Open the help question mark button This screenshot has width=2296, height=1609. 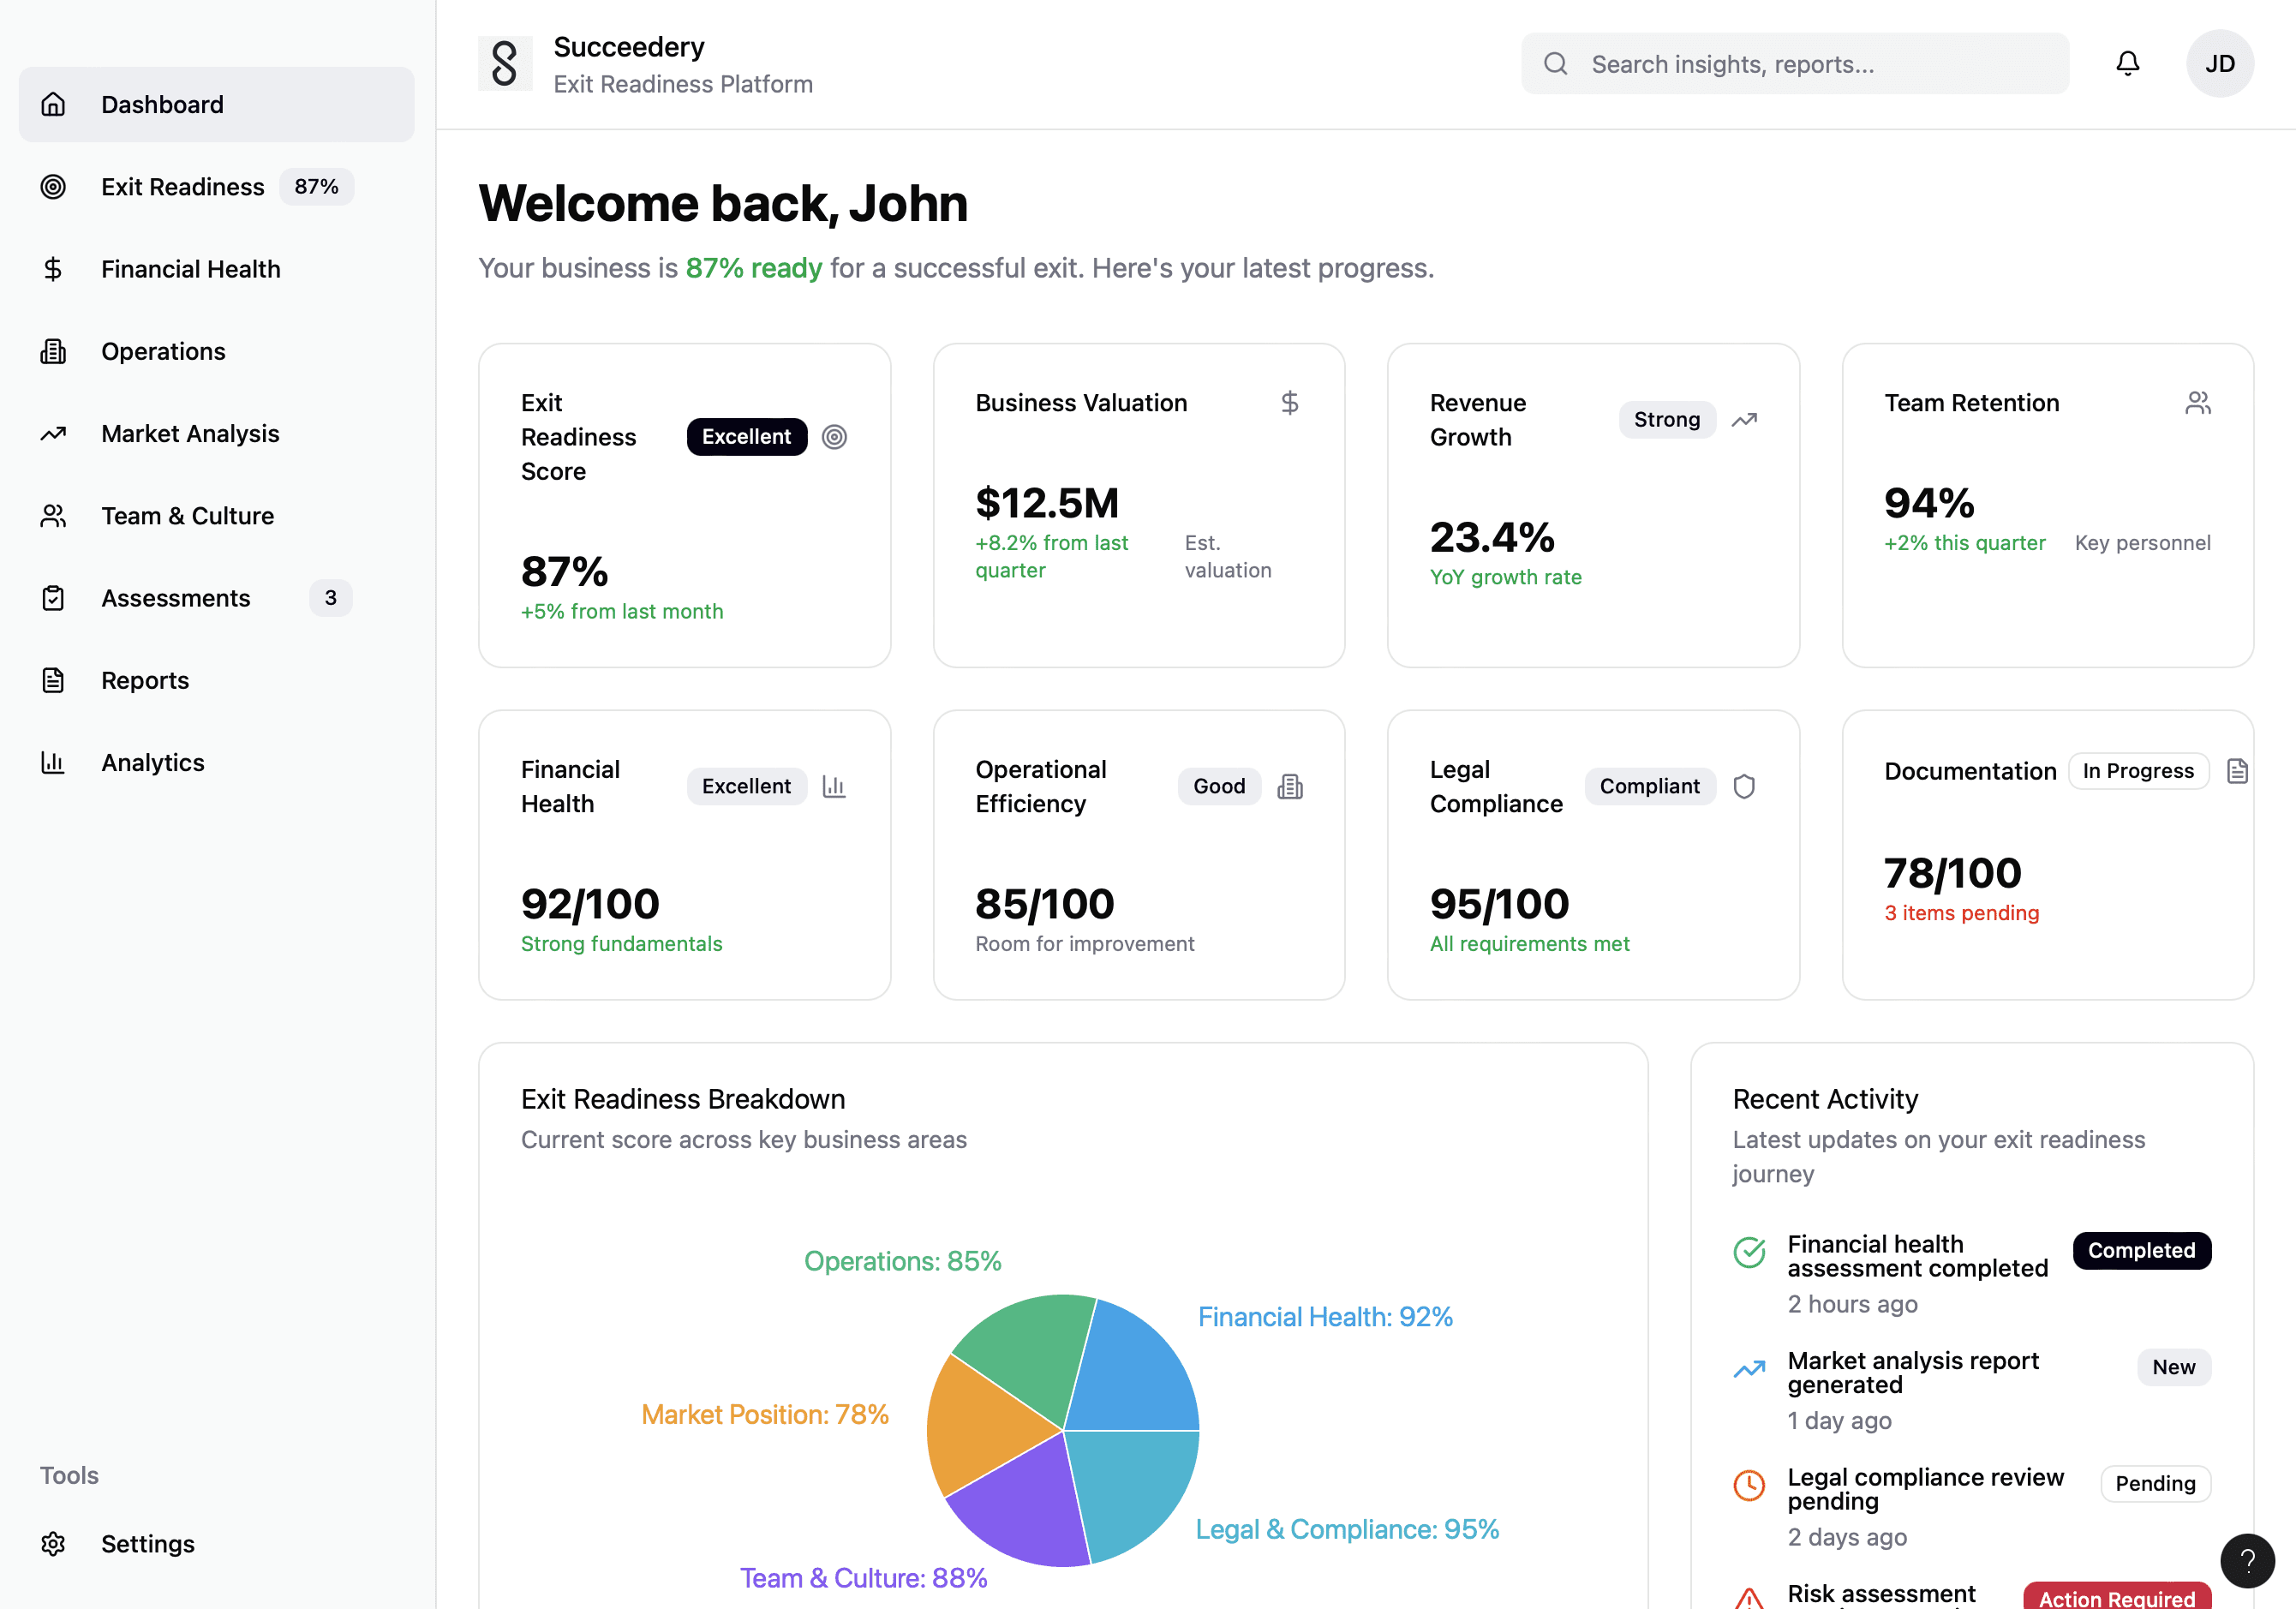pyautogui.click(x=2247, y=1560)
